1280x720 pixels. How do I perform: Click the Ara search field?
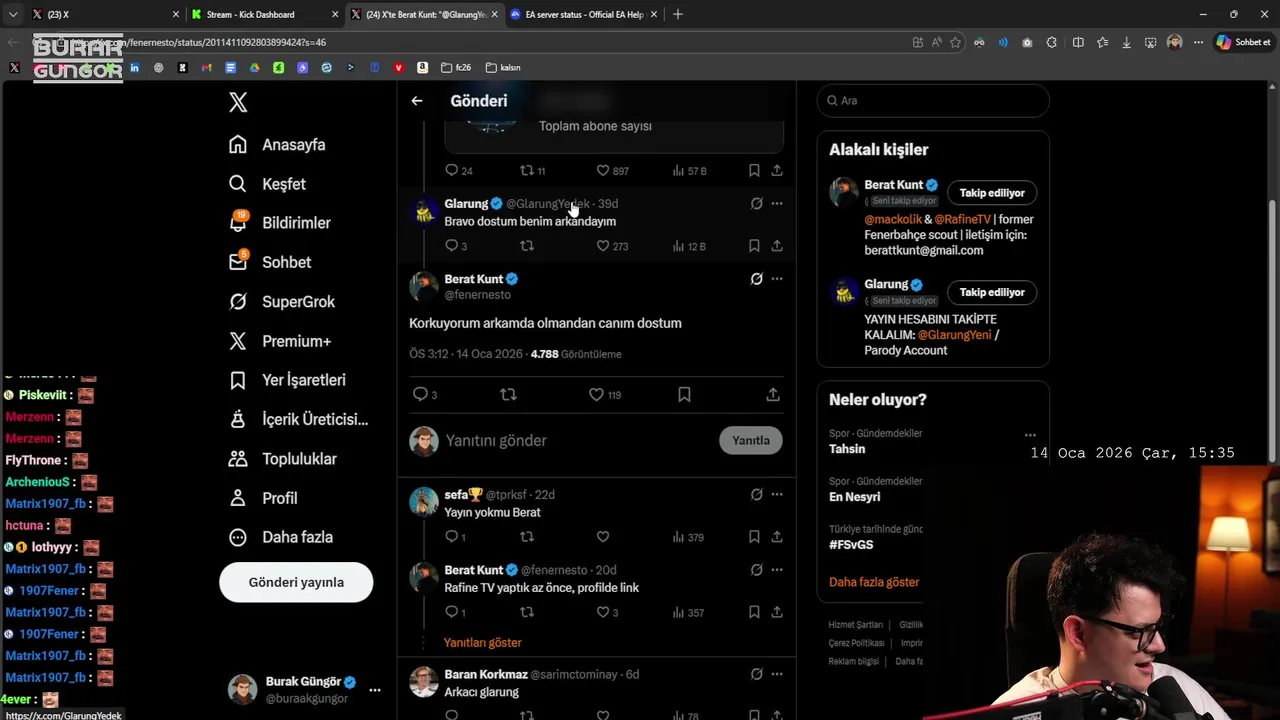point(933,101)
